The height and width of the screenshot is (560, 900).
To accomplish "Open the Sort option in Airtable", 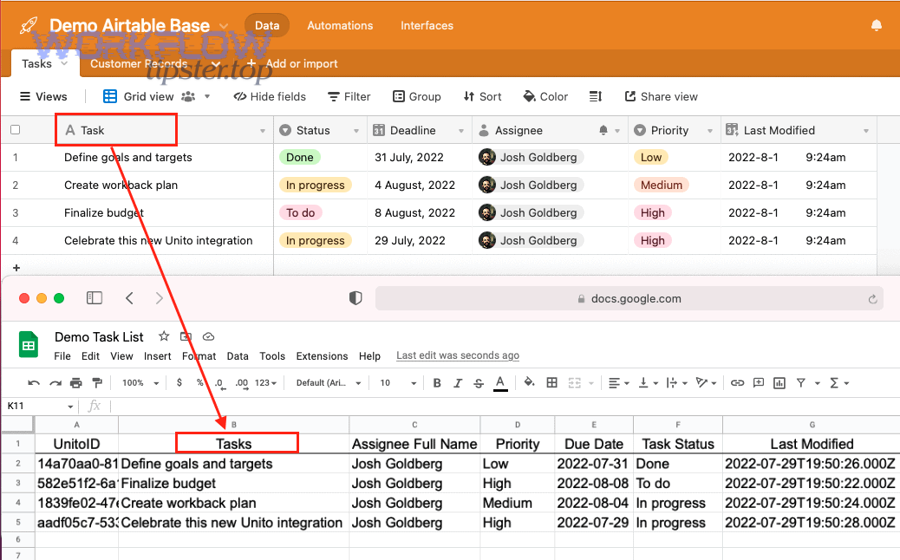I will (483, 96).
